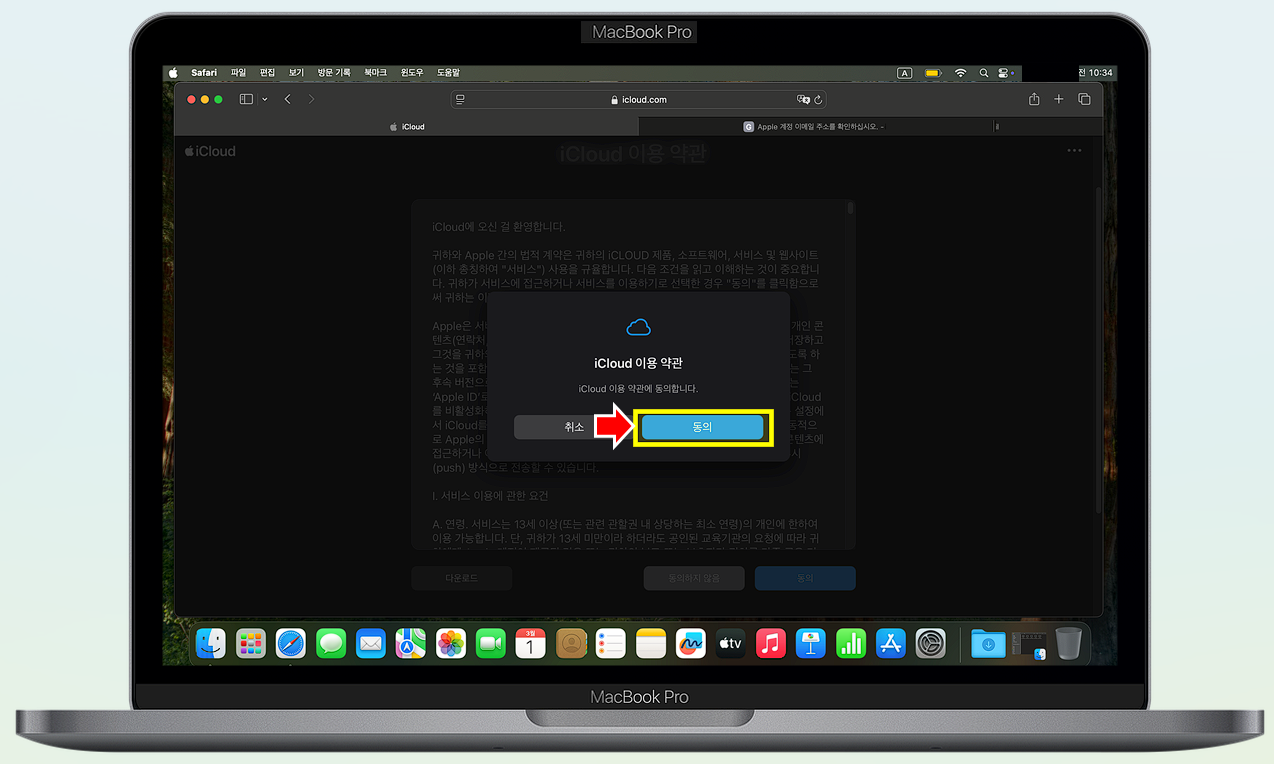Go back with the Safari back arrow
The height and width of the screenshot is (764, 1274).
(288, 99)
